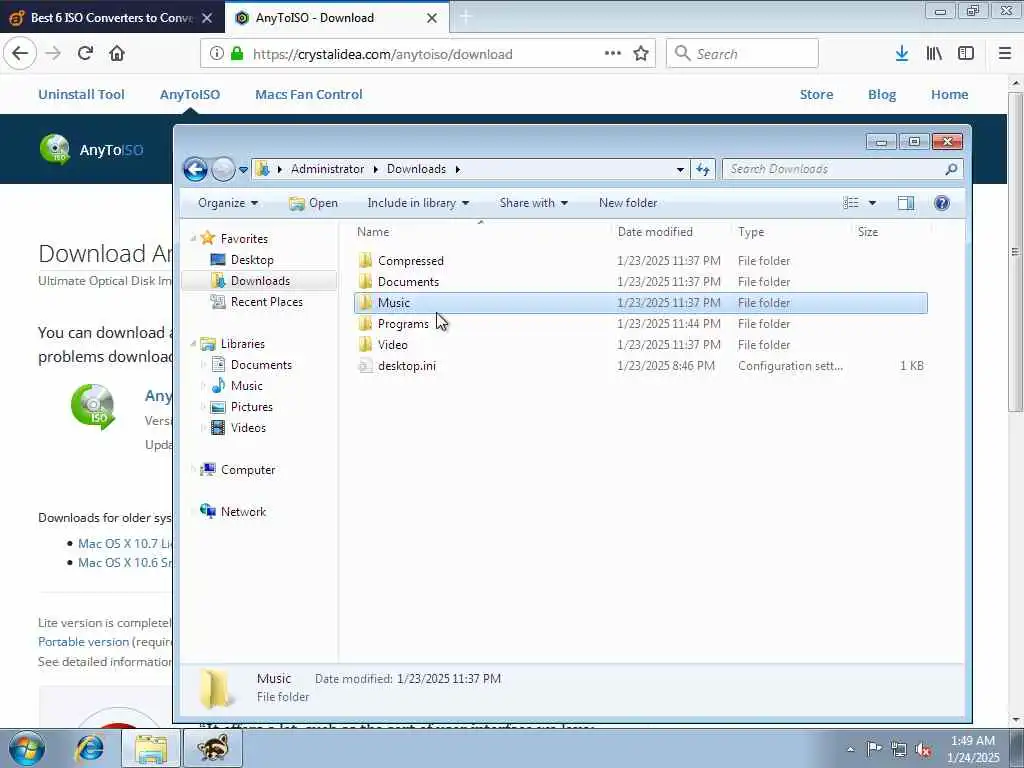Open the Home link in site header
This screenshot has width=1024, height=768.
[949, 95]
